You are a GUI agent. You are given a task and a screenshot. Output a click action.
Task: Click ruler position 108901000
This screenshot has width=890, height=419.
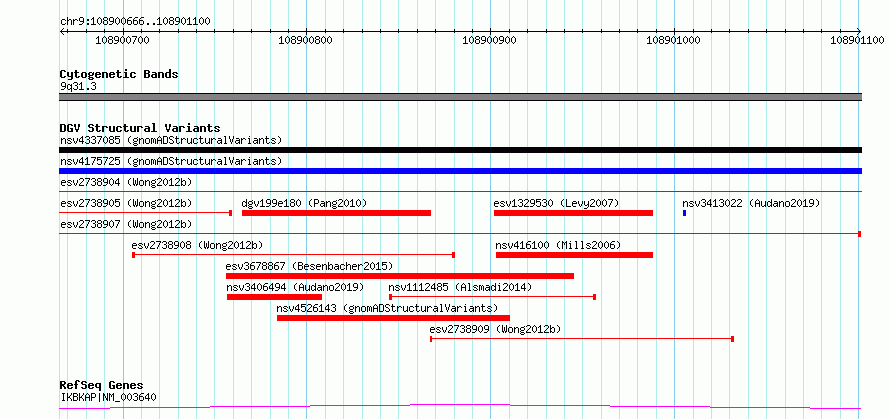[x=674, y=40]
